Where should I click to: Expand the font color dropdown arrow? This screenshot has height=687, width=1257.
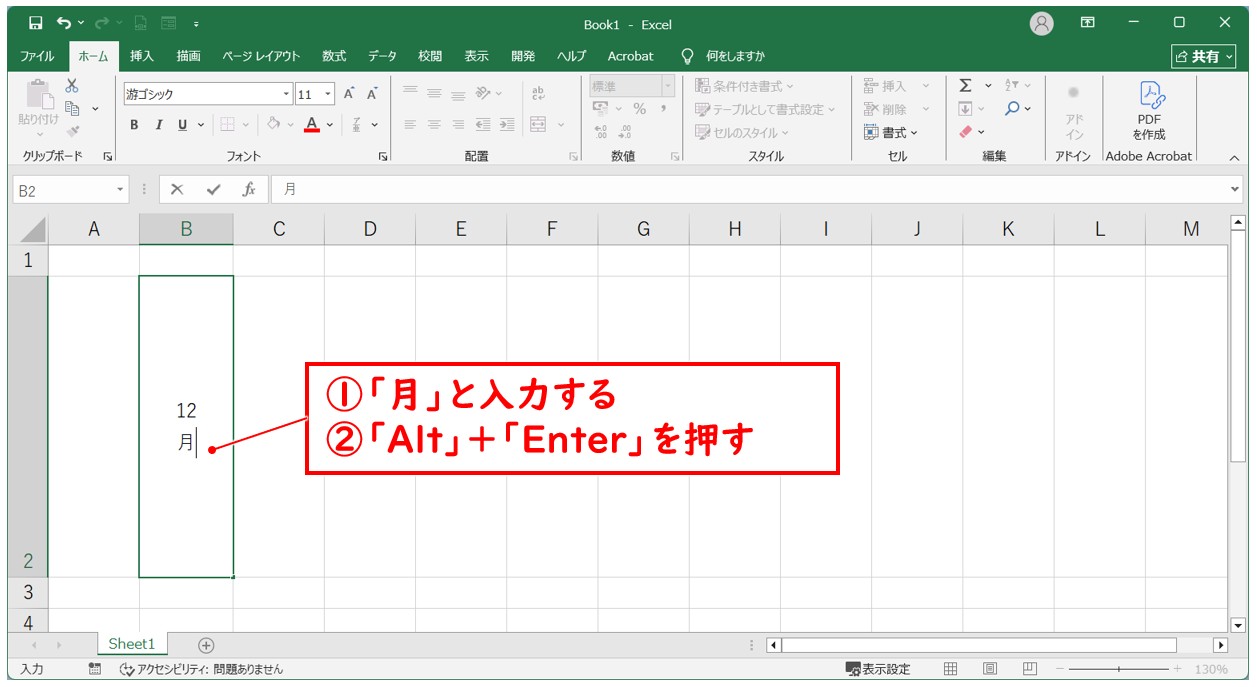point(329,125)
